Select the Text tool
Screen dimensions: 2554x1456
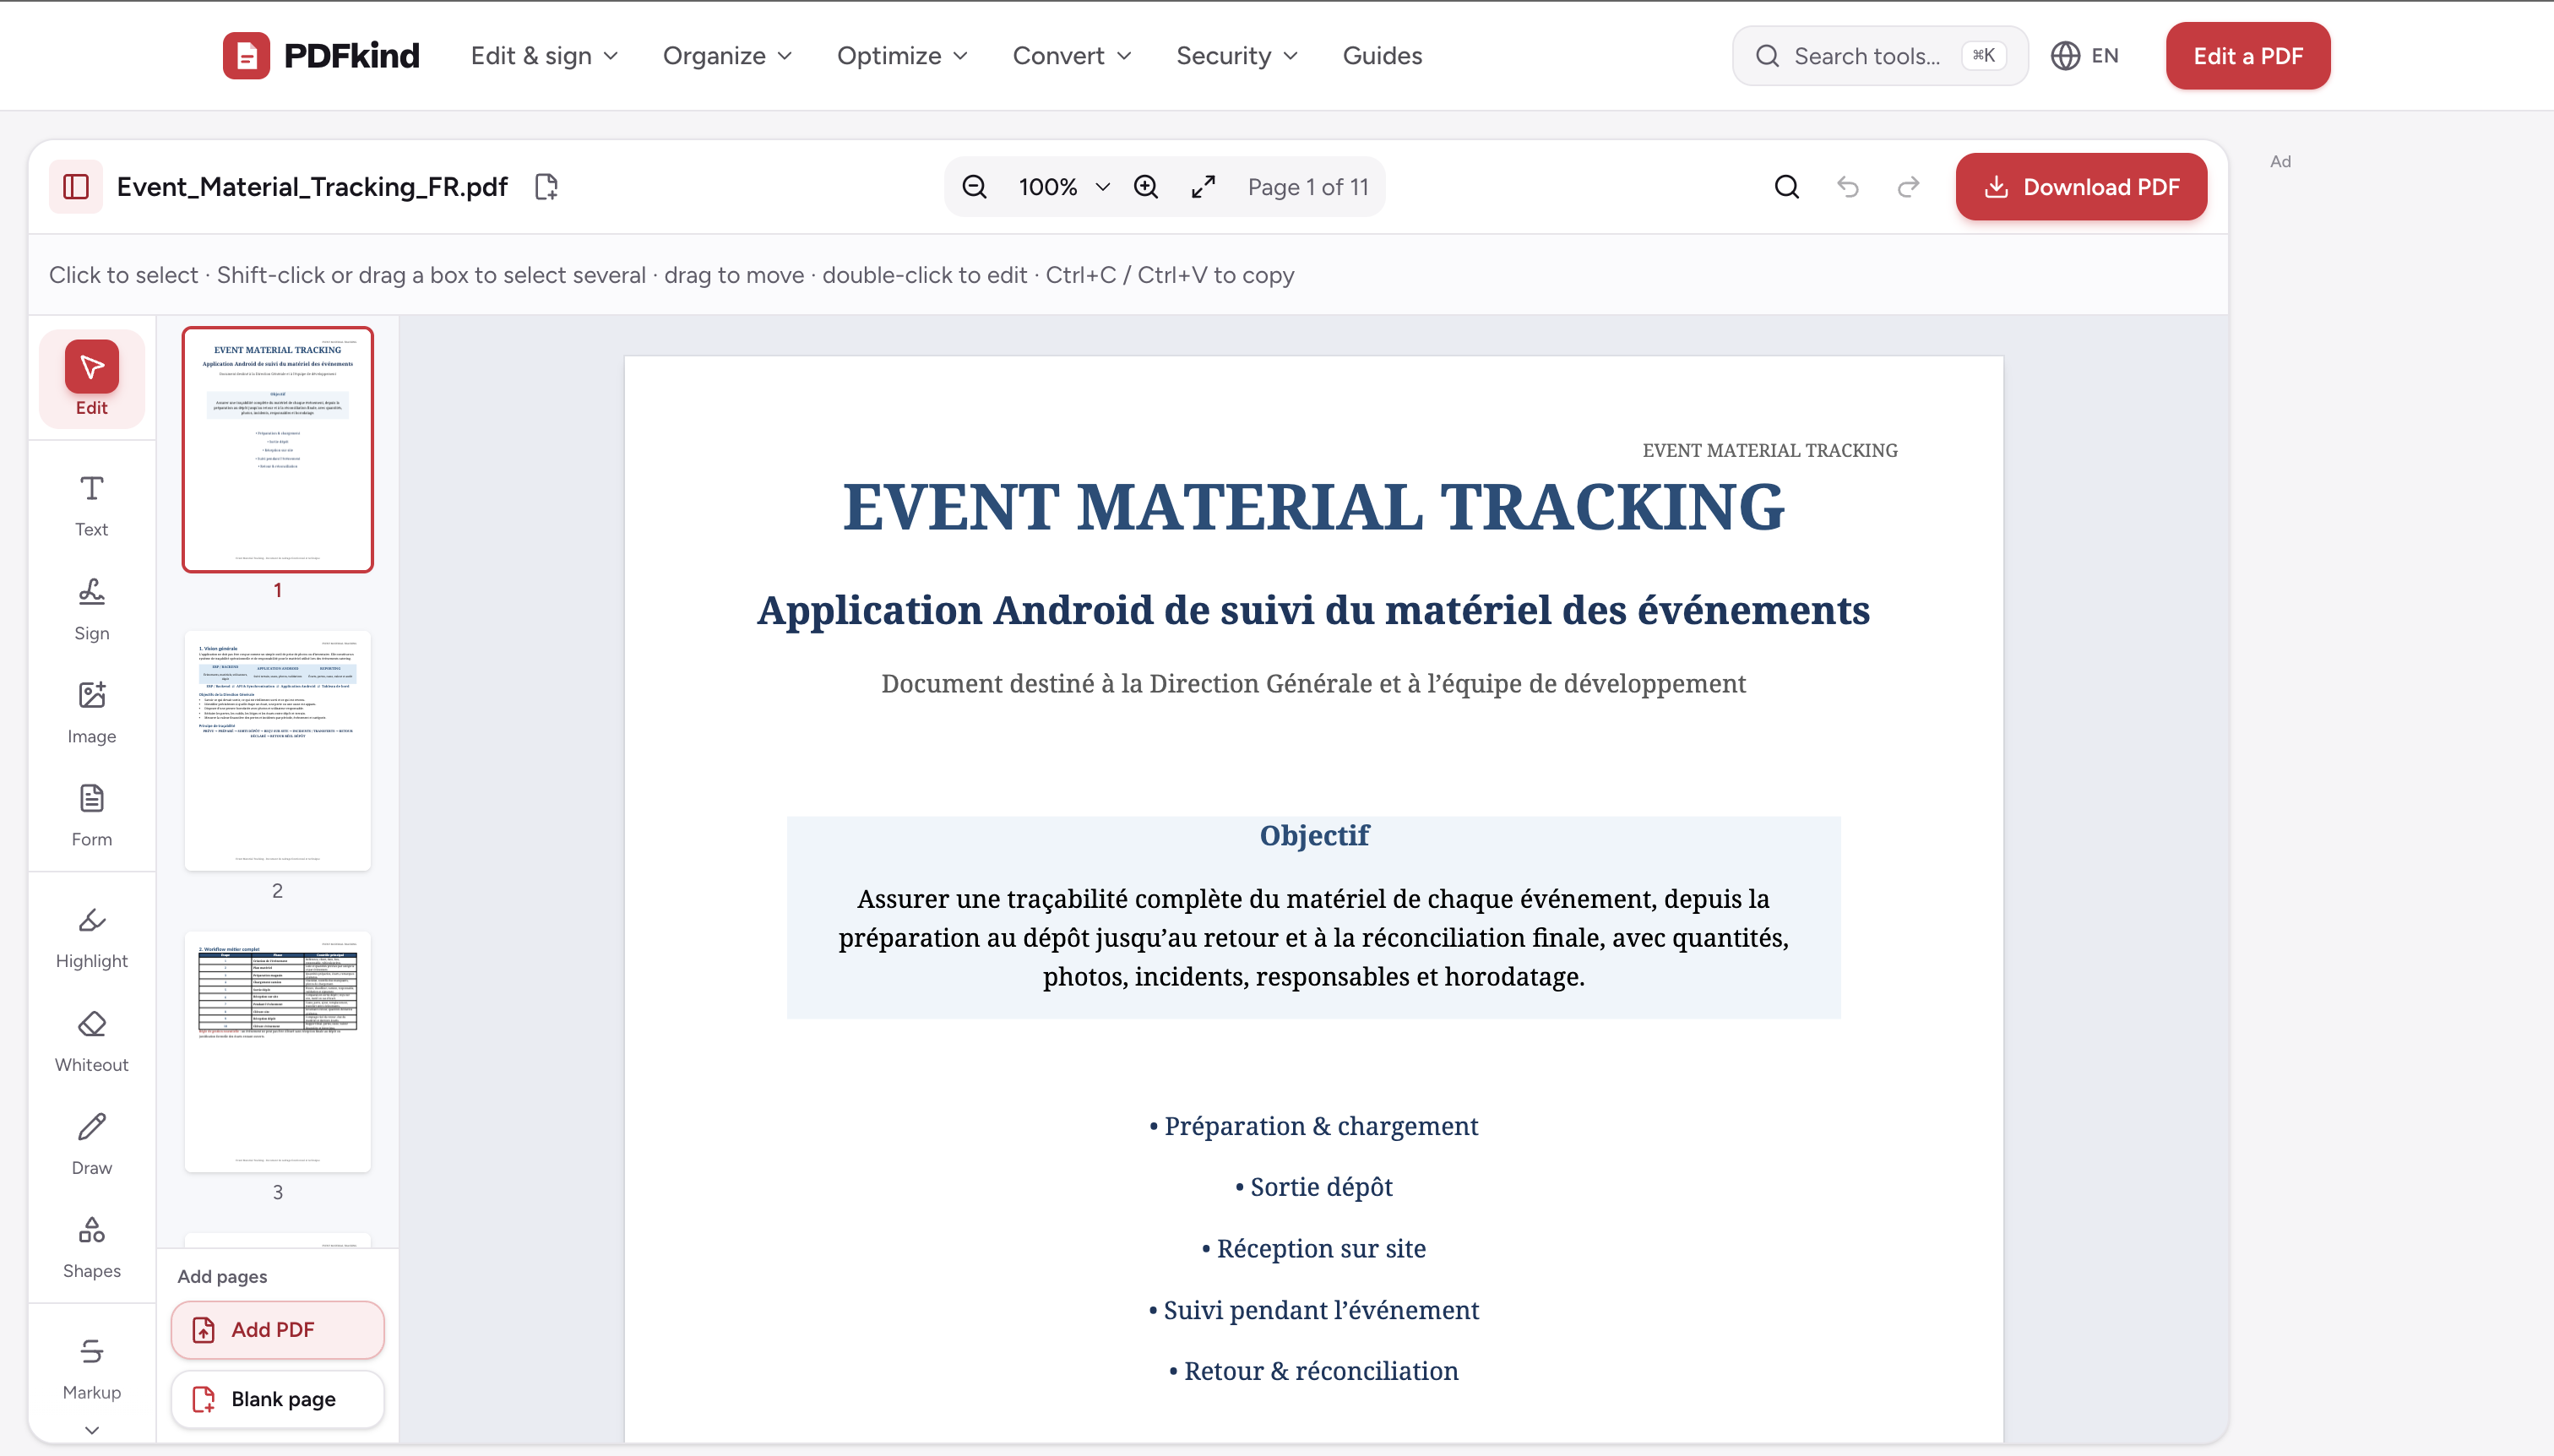(x=91, y=506)
